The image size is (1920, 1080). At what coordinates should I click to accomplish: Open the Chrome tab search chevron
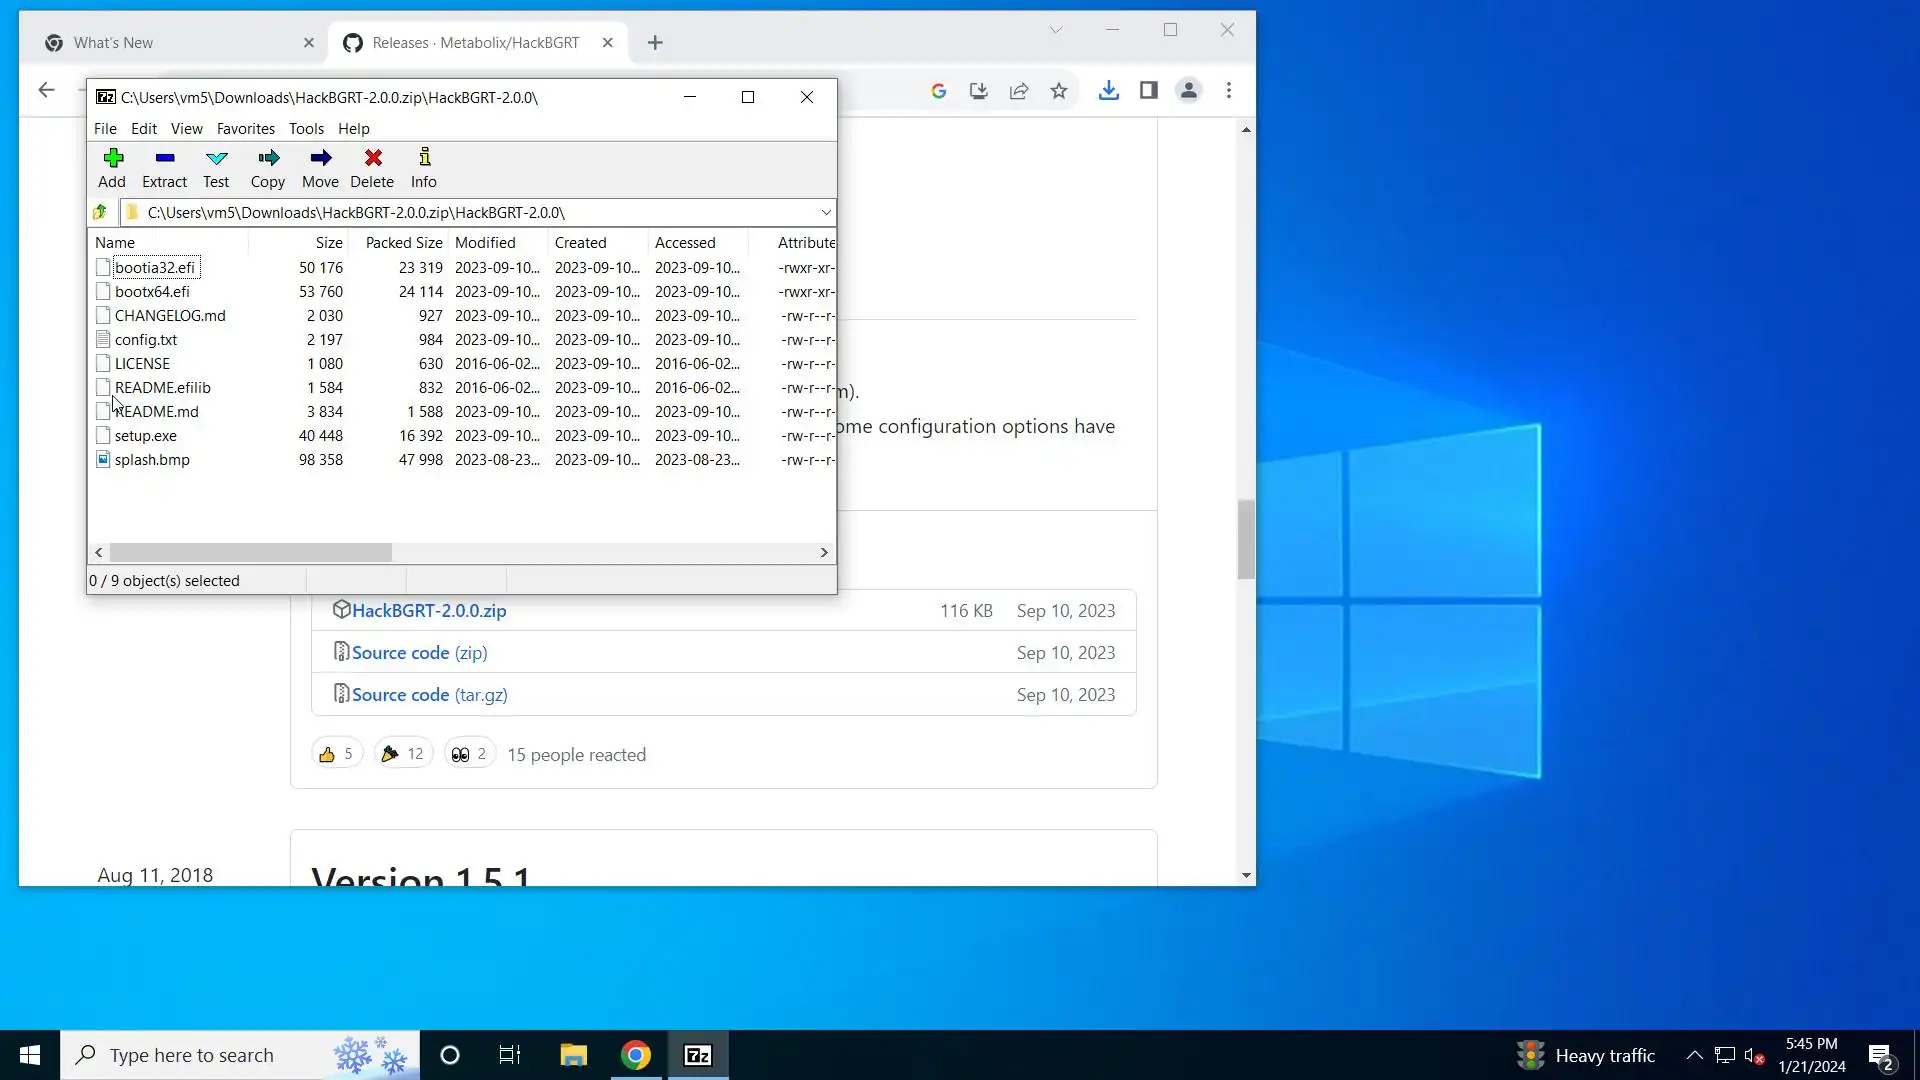point(1055,30)
